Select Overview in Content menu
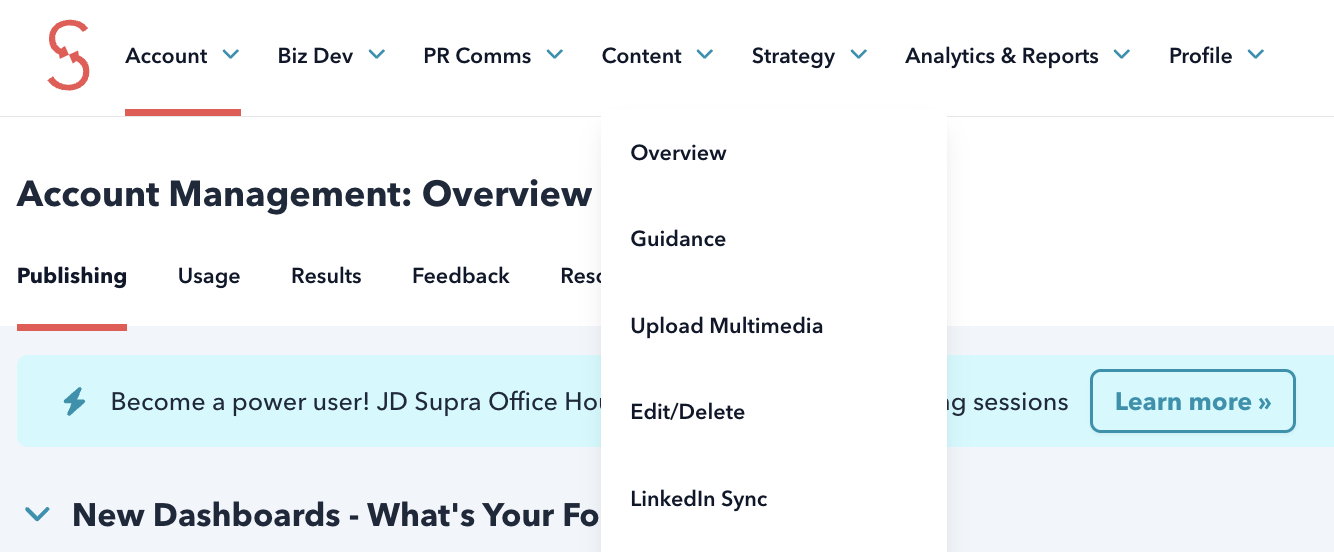 (x=678, y=153)
